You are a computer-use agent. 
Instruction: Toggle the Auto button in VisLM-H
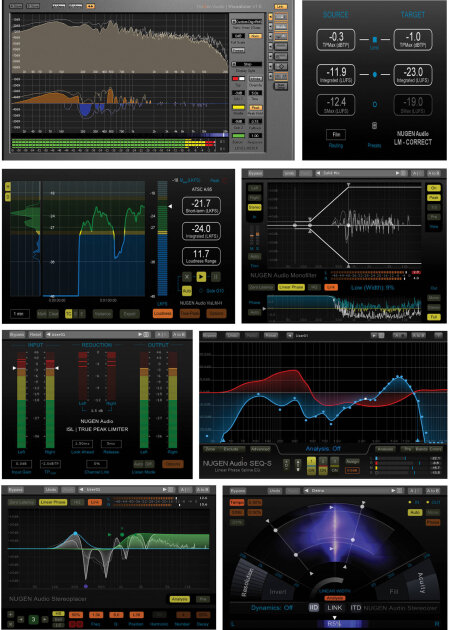tap(187, 290)
